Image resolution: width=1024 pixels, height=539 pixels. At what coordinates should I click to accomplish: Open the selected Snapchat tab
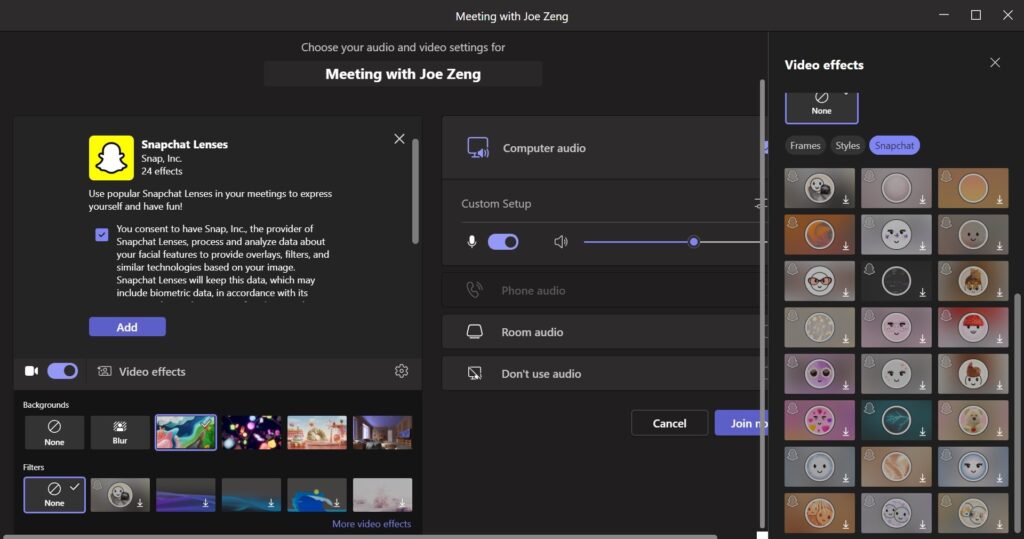[x=894, y=146]
